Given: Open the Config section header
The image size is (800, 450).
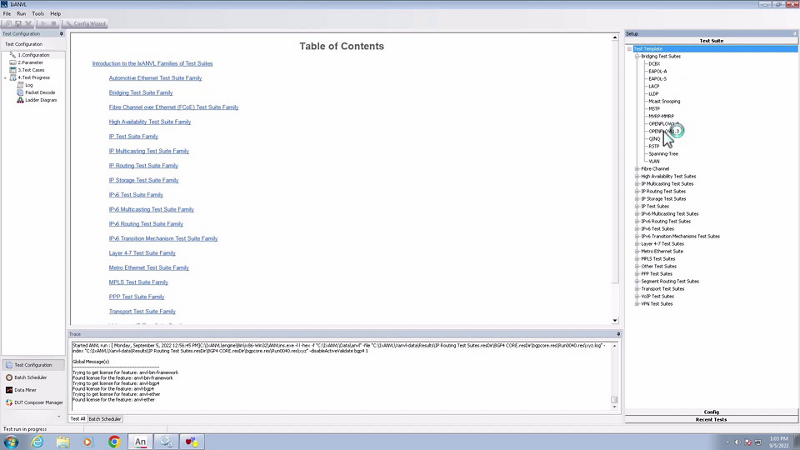Looking at the screenshot, I should (711, 412).
